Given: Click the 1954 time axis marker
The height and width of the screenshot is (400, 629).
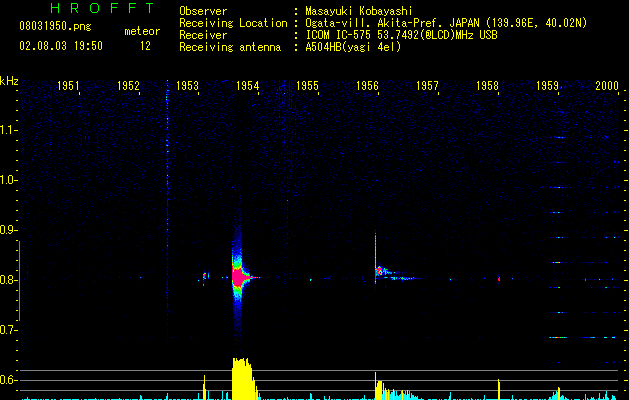Looking at the screenshot, I should 248,85.
